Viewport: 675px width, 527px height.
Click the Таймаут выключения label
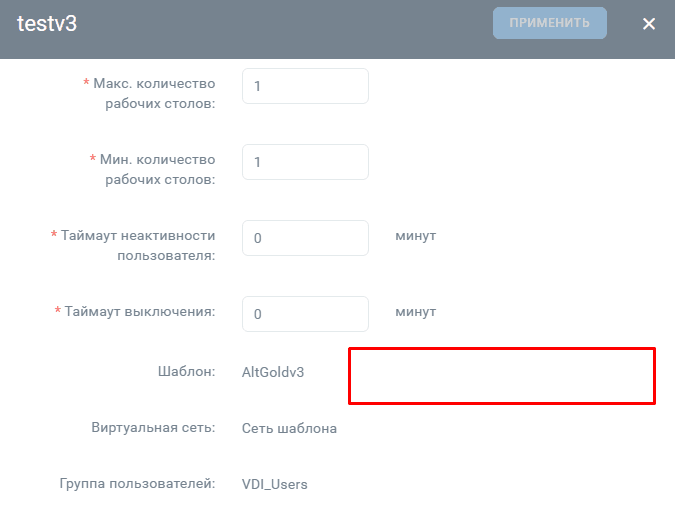click(138, 311)
